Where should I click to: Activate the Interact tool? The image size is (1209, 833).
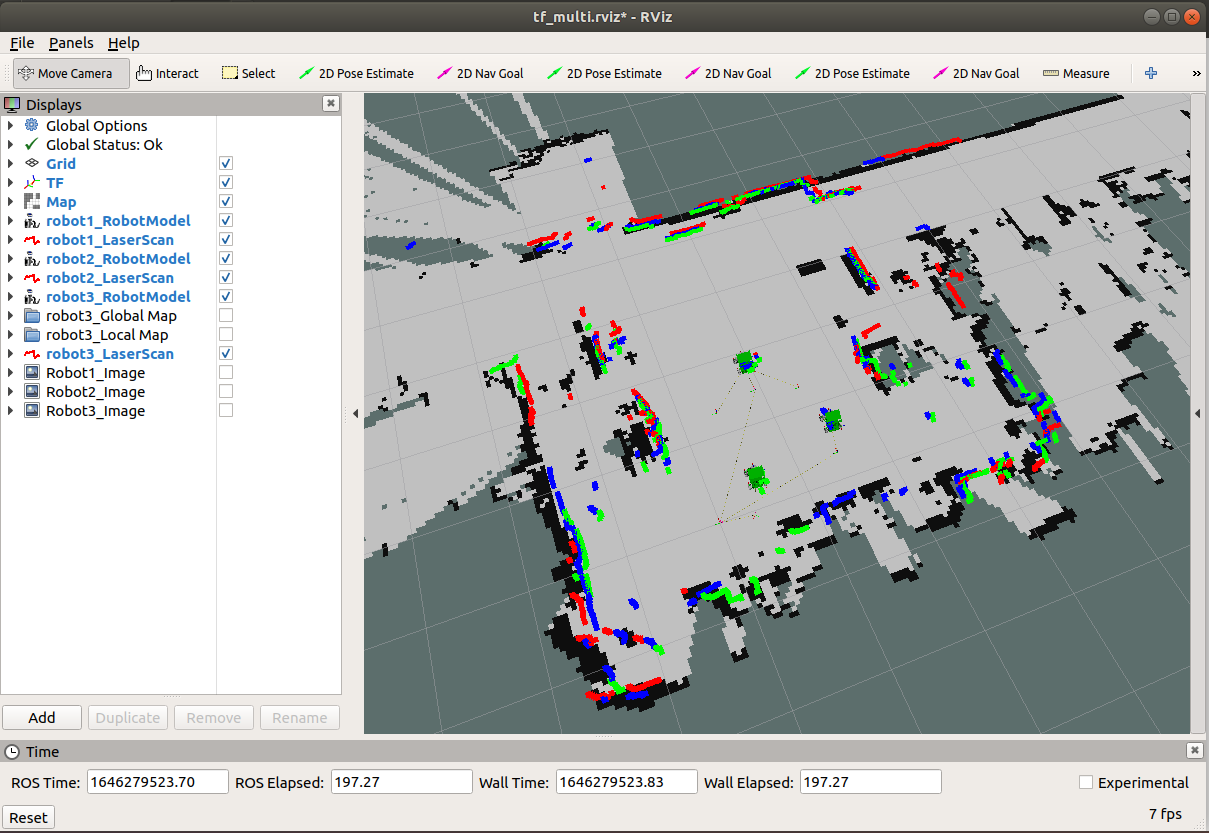[x=167, y=73]
